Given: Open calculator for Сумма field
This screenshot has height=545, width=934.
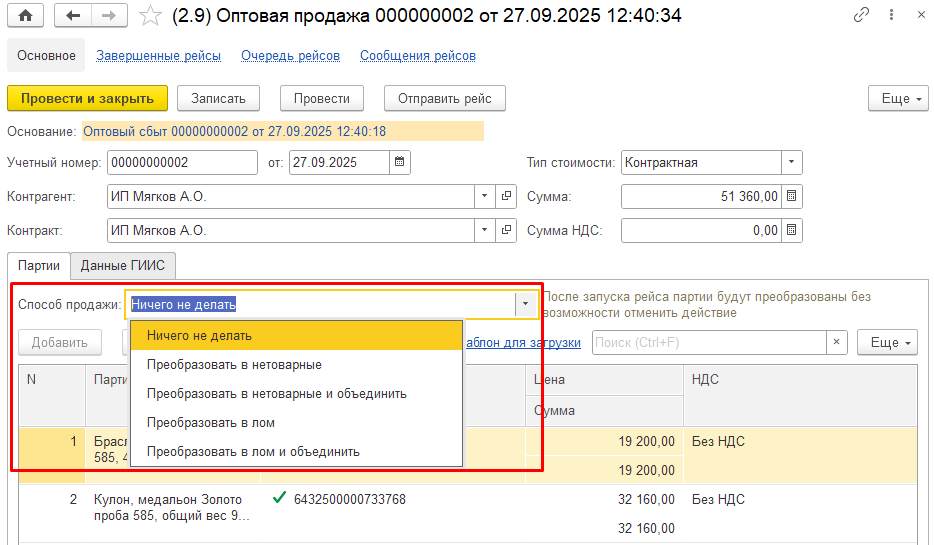Looking at the screenshot, I should click(x=792, y=197).
